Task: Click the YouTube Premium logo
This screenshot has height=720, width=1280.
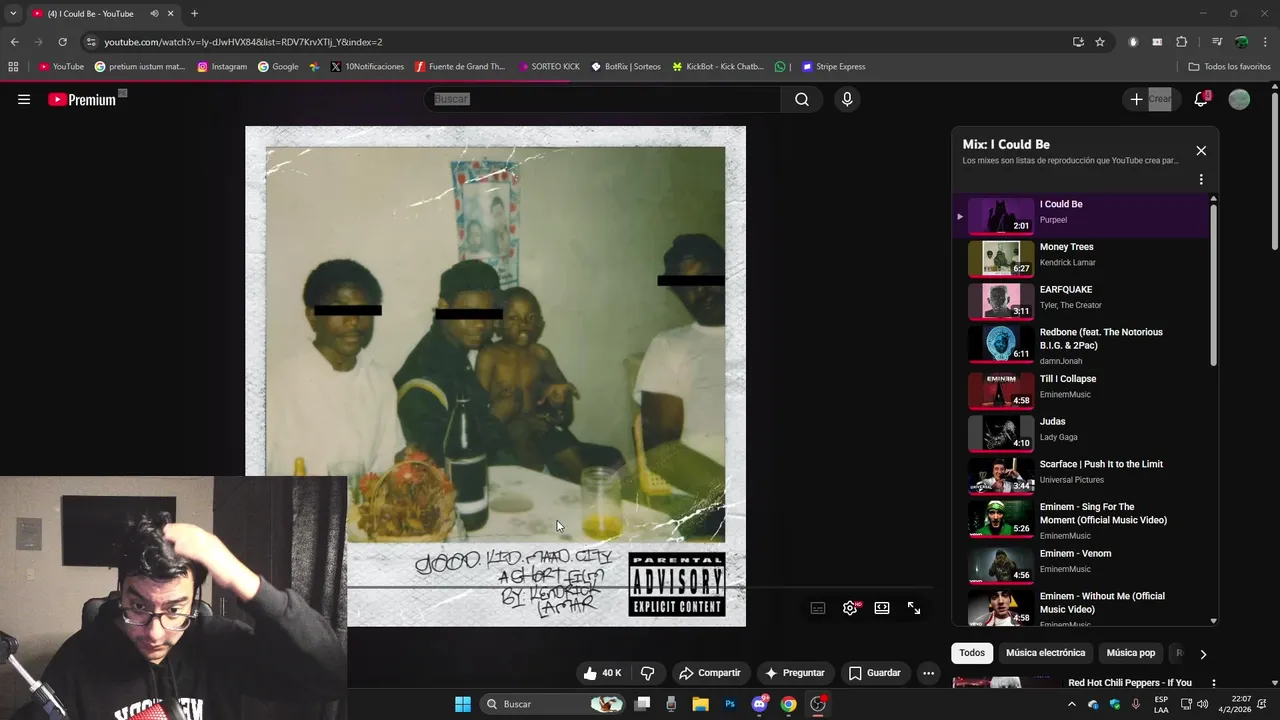Action: 82,99
